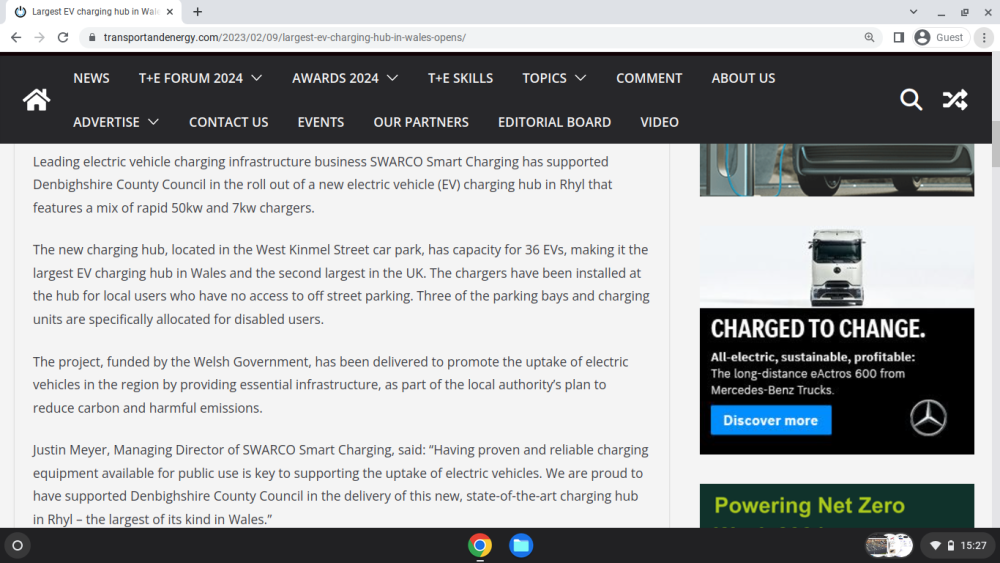Open OUR PARTNERS page
This screenshot has height=563, width=1000.
tap(421, 122)
